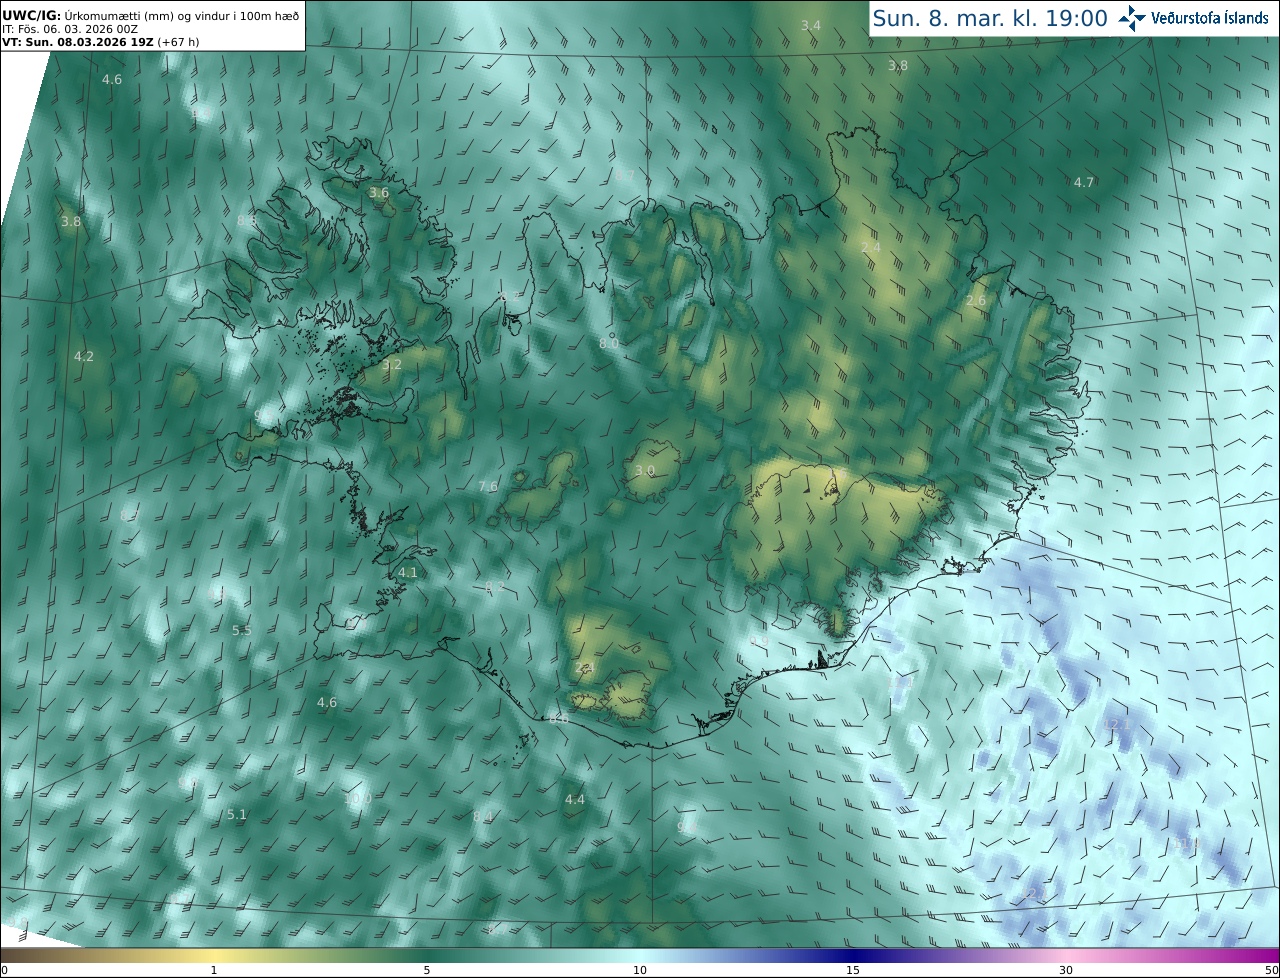Click the light pink colorbar segment at 30

pos(1066,955)
